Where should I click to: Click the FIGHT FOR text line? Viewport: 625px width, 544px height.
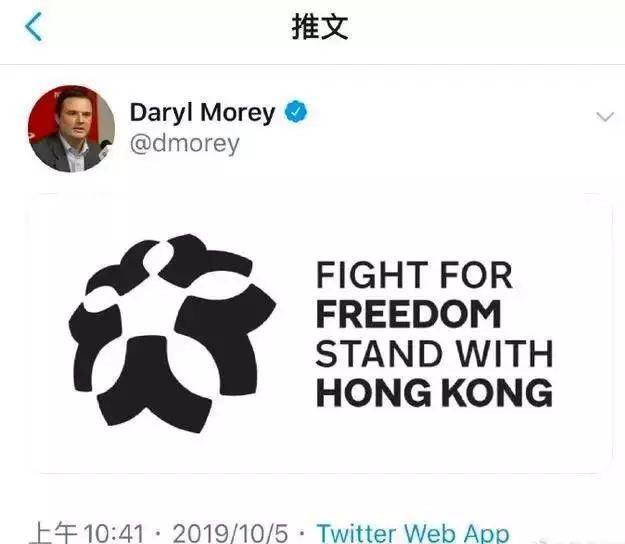(x=414, y=275)
